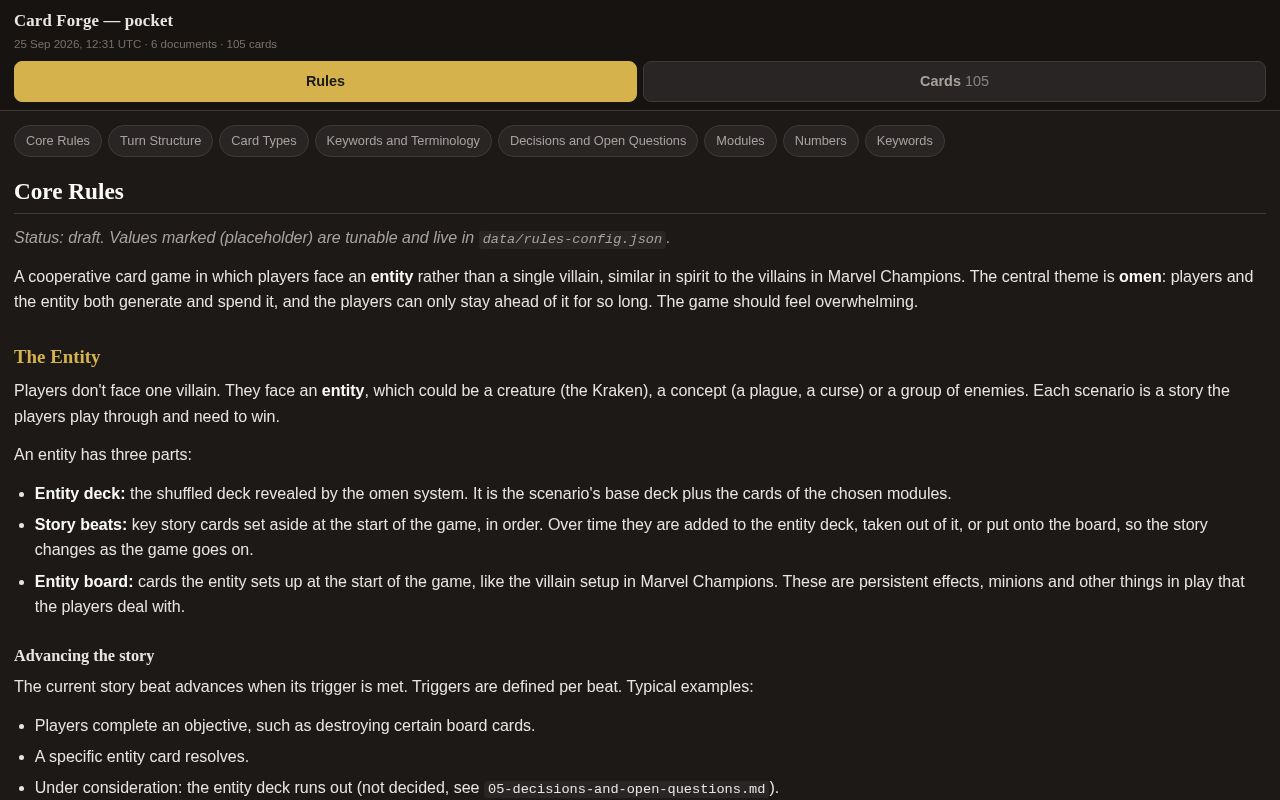Select the Modules chip

click(x=740, y=141)
